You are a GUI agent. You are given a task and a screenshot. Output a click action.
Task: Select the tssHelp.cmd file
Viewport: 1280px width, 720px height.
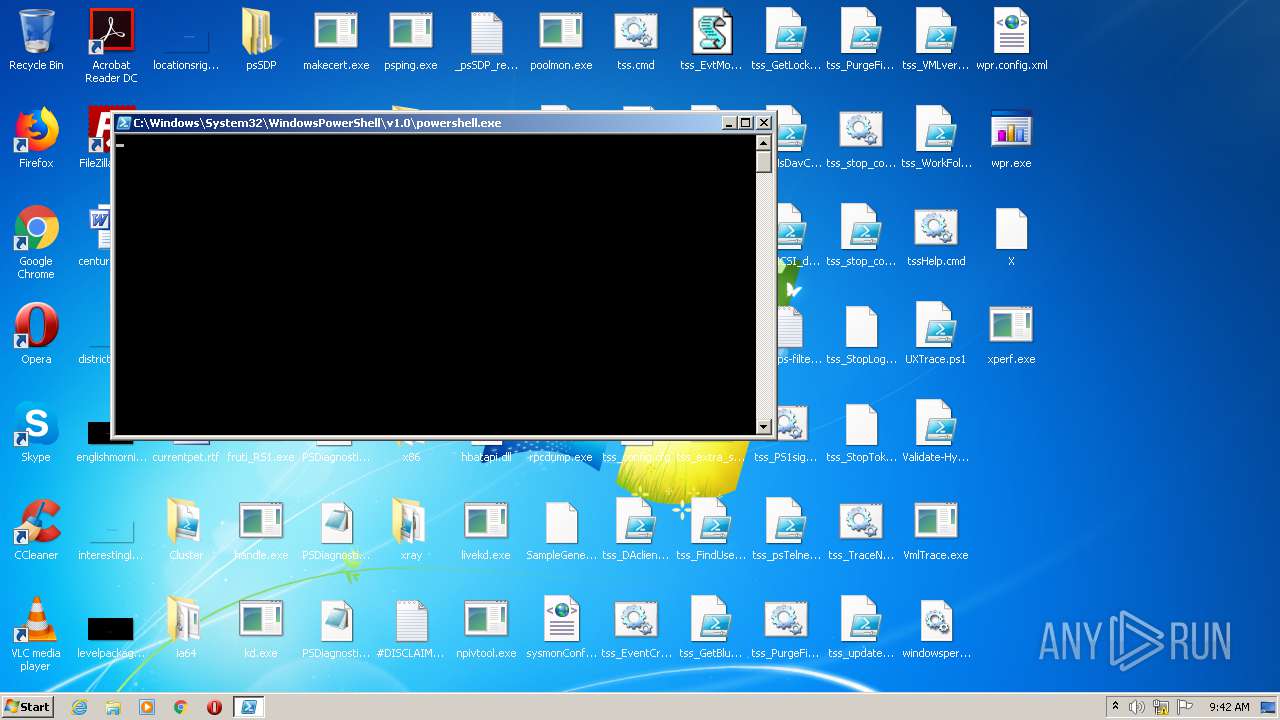(936, 237)
